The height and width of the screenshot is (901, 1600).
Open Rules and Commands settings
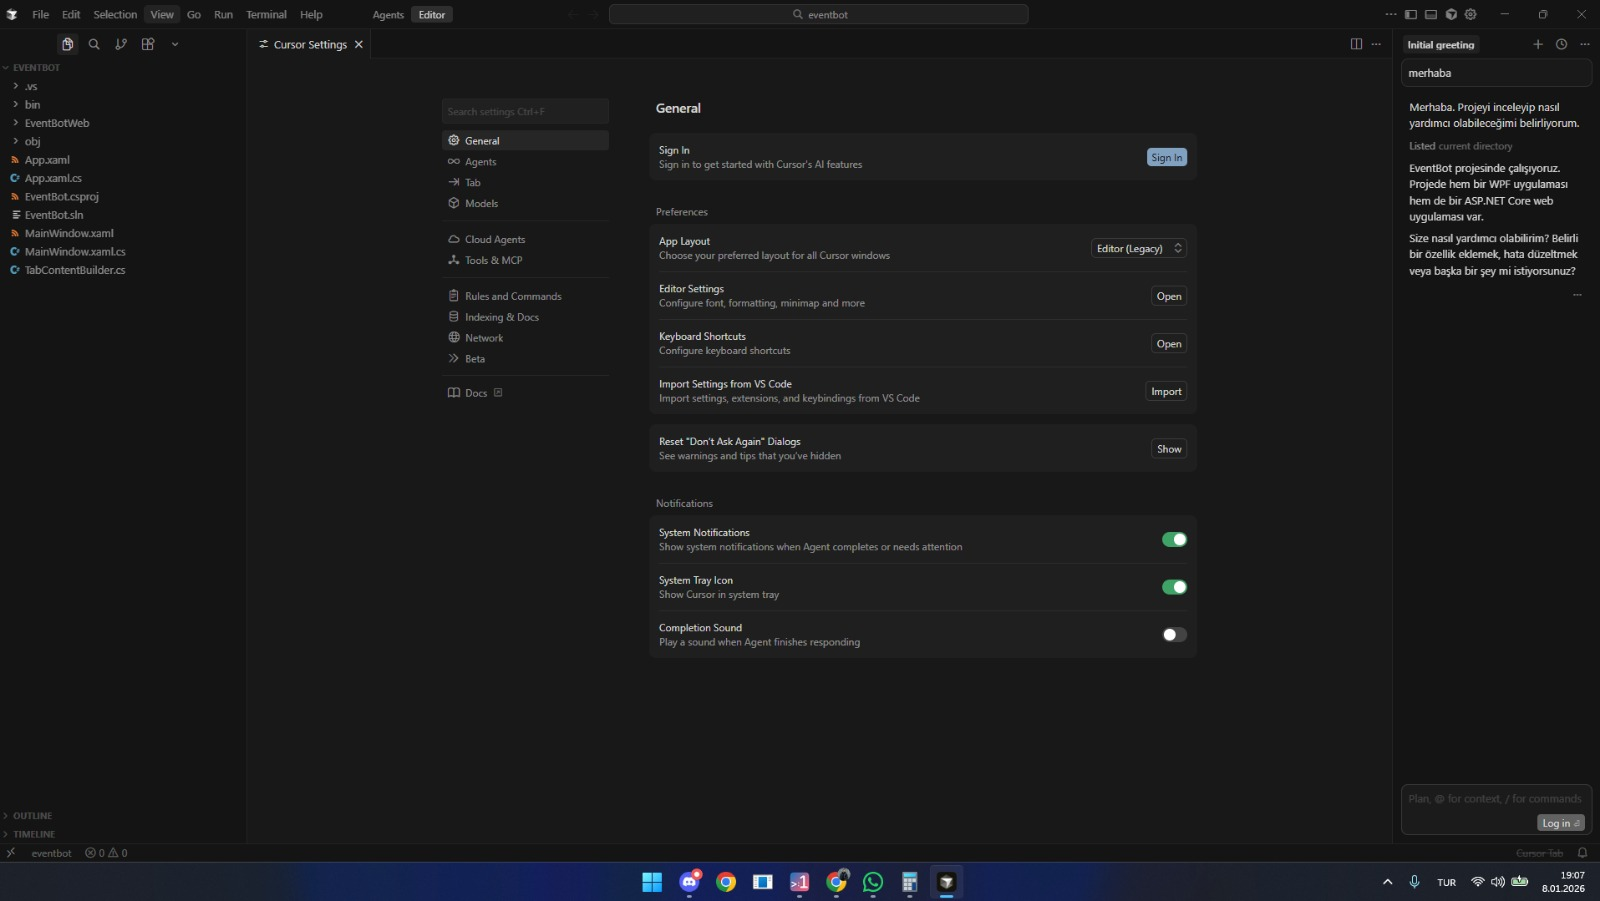tap(525, 296)
